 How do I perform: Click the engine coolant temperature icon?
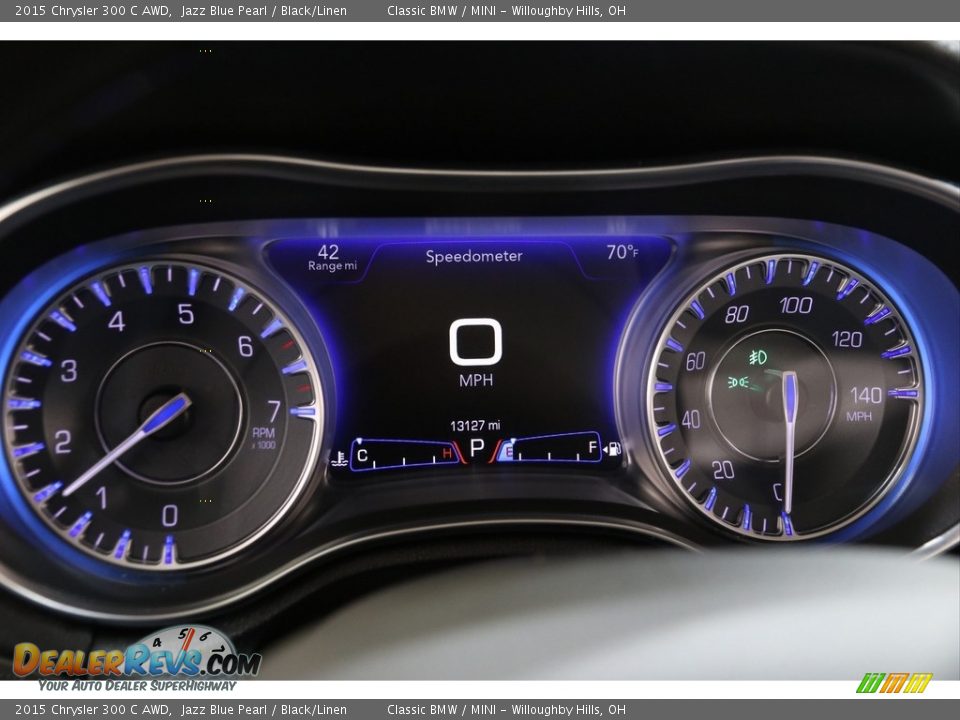tap(339, 459)
